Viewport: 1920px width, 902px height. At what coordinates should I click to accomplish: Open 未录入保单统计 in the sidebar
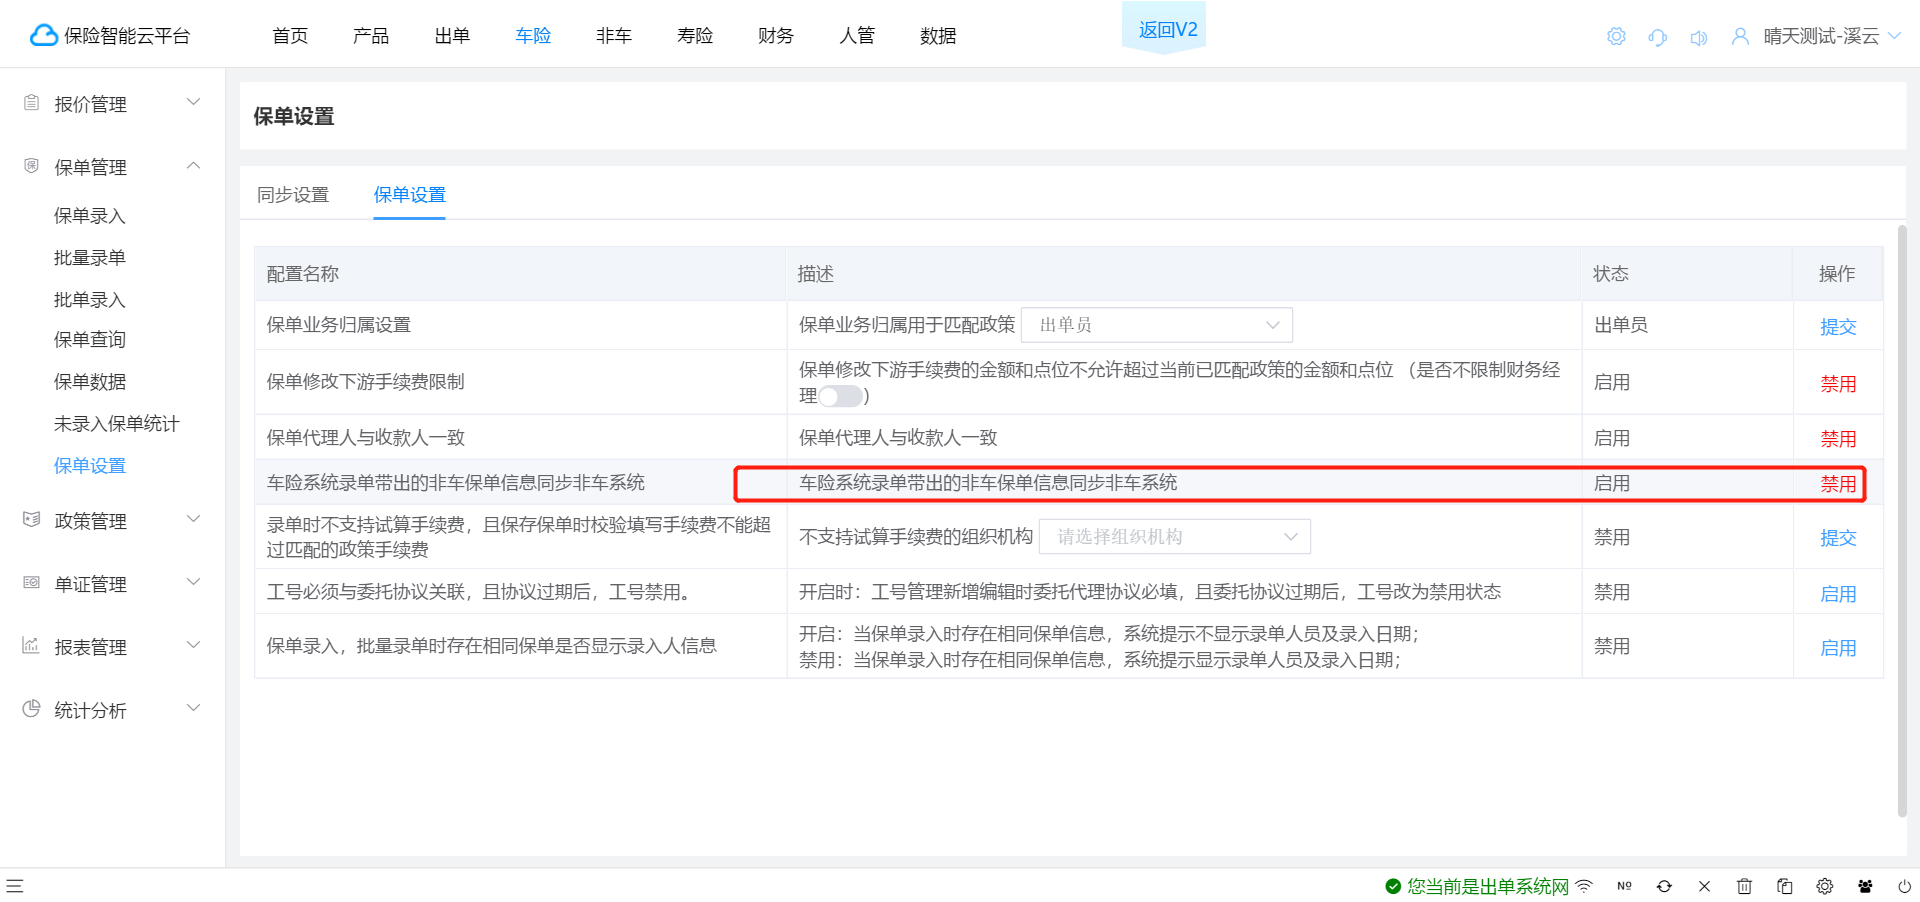point(117,424)
